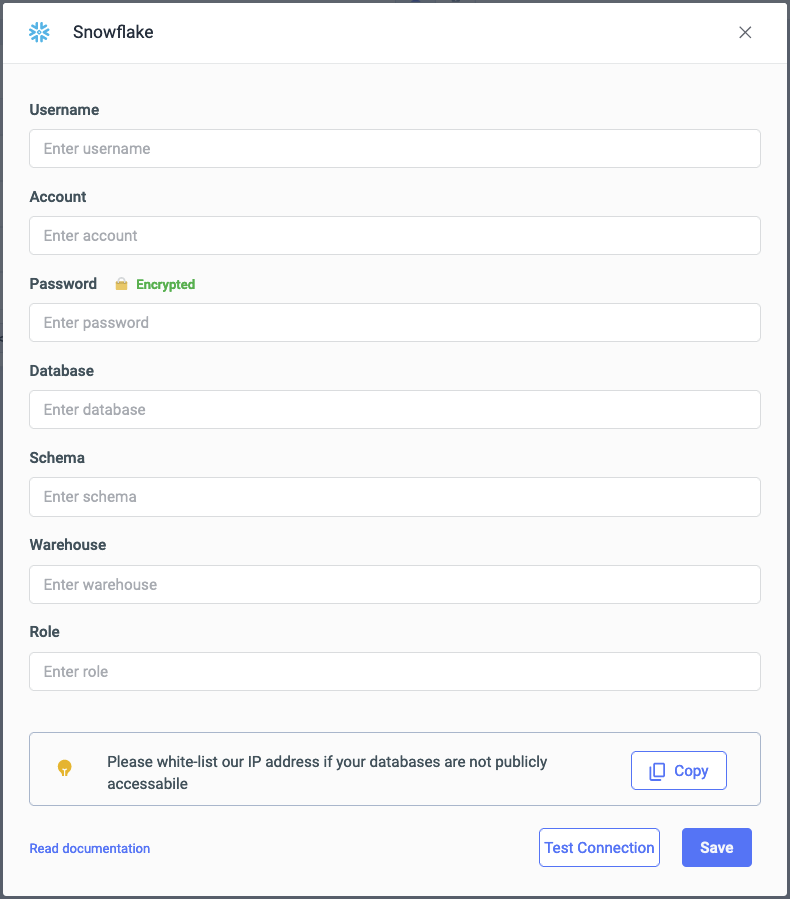The height and width of the screenshot is (899, 790).
Task: Click the green Encrypted label
Action: click(165, 284)
